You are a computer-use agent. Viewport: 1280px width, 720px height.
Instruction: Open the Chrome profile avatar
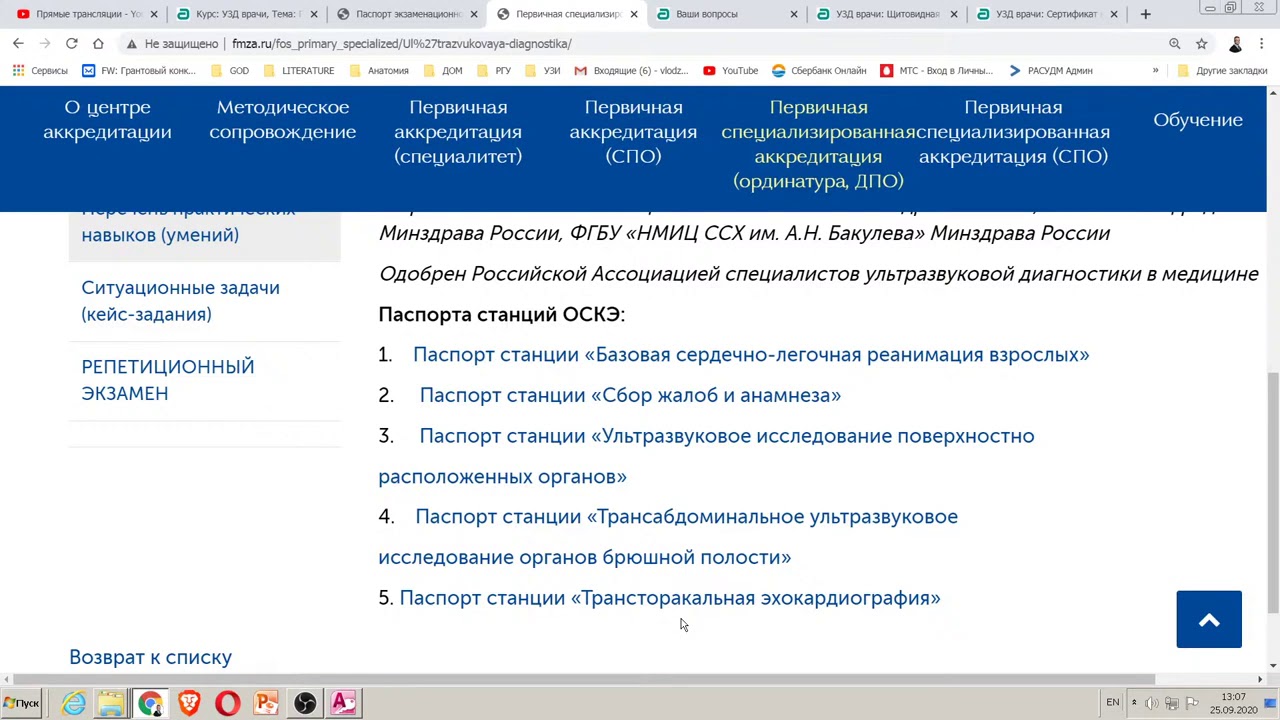click(x=1236, y=43)
